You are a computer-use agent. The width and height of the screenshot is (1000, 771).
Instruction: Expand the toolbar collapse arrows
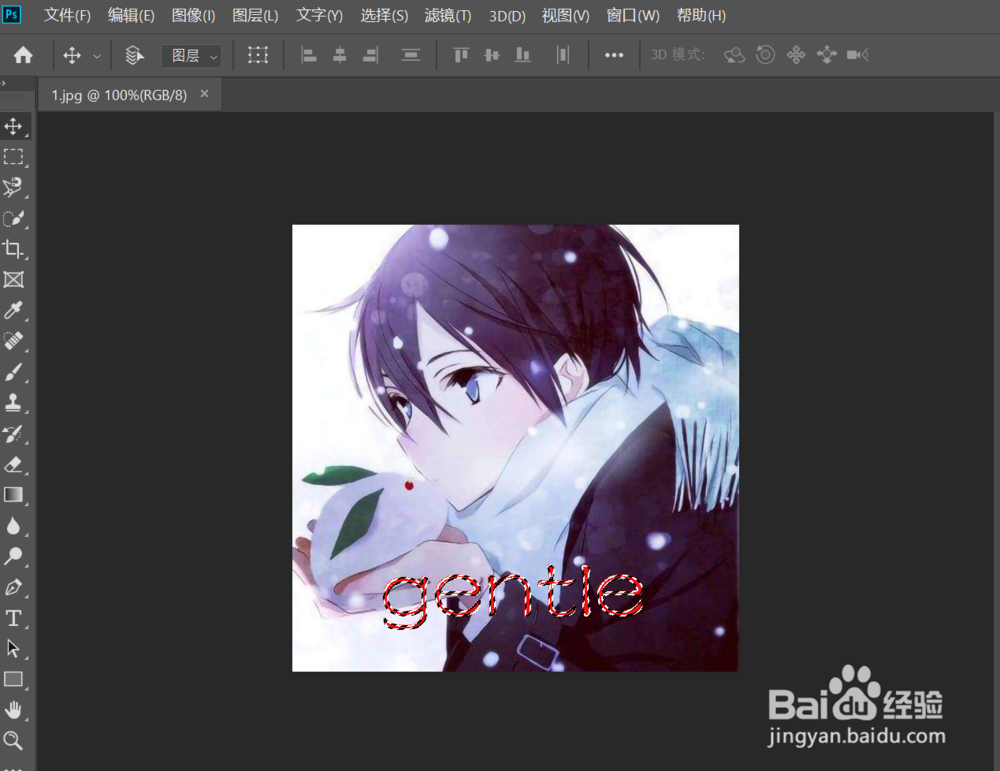coord(3,84)
